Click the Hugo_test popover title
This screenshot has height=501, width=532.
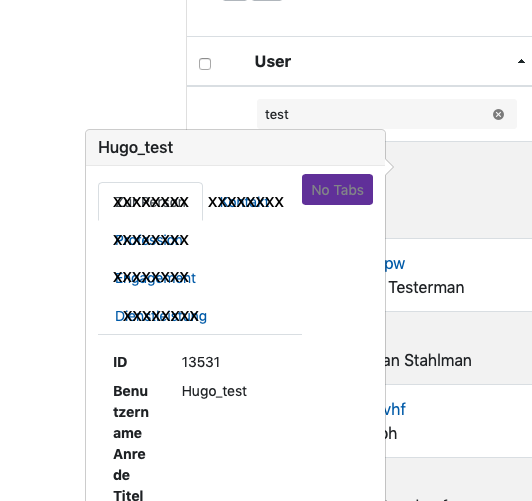click(x=135, y=148)
